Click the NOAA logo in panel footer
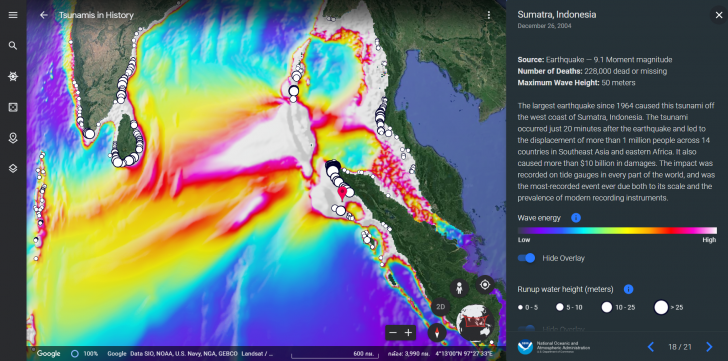 click(x=525, y=347)
